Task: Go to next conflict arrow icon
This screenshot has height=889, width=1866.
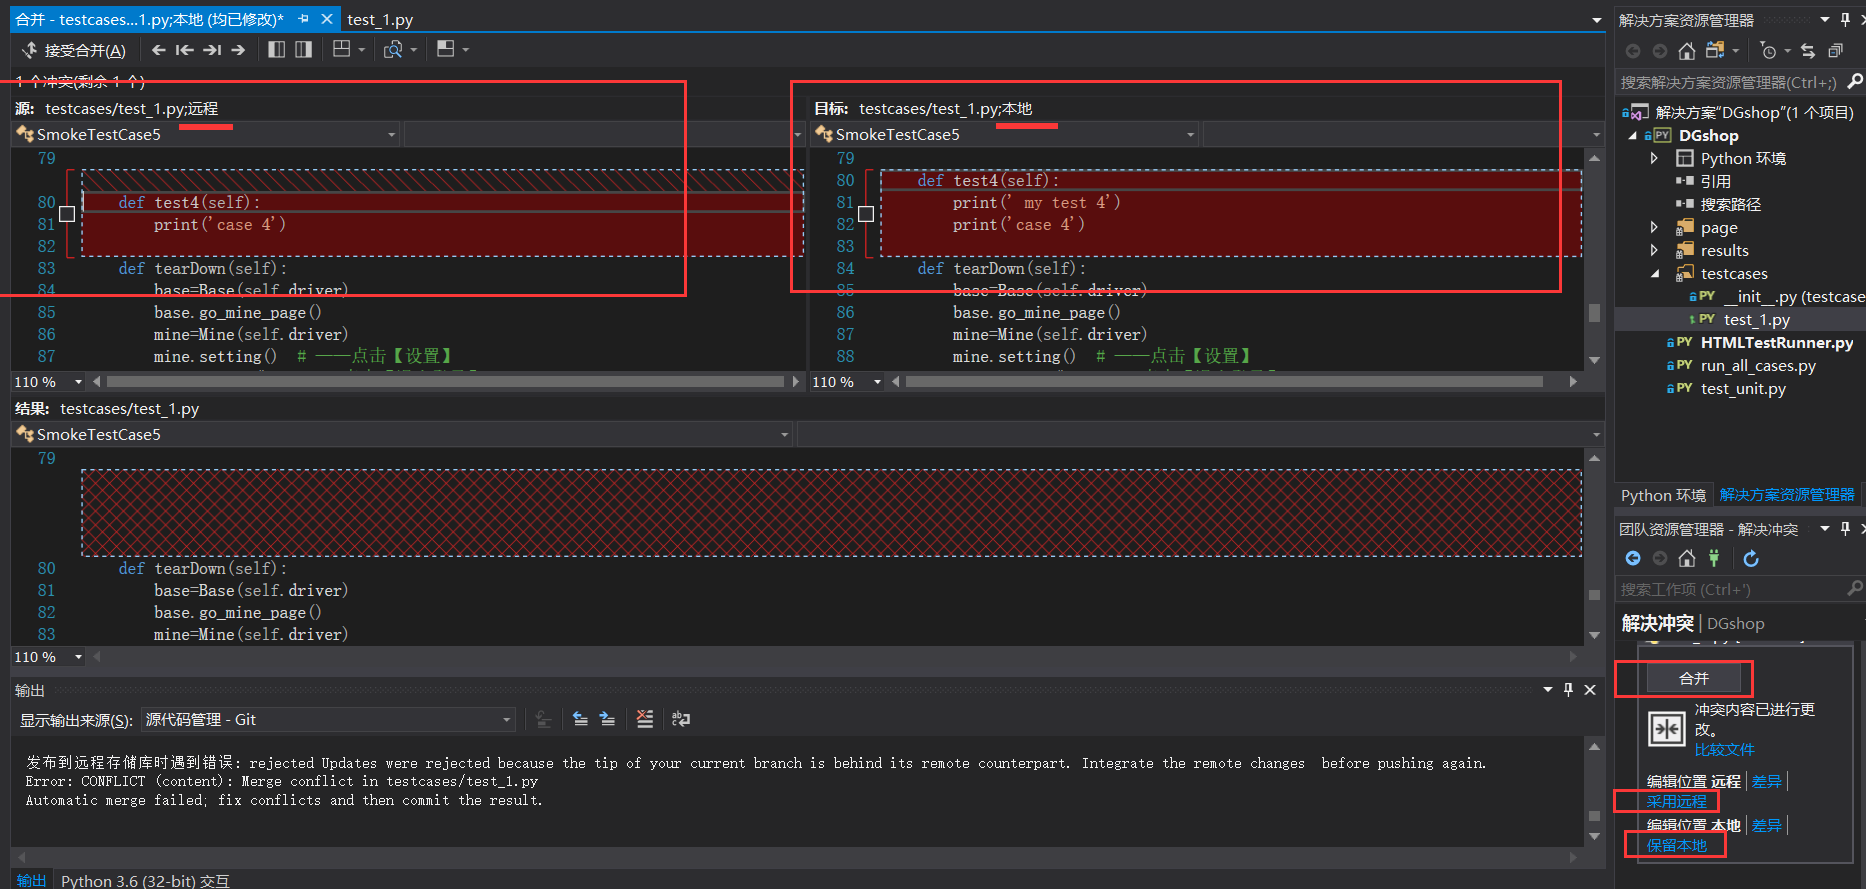Action: coord(238,50)
